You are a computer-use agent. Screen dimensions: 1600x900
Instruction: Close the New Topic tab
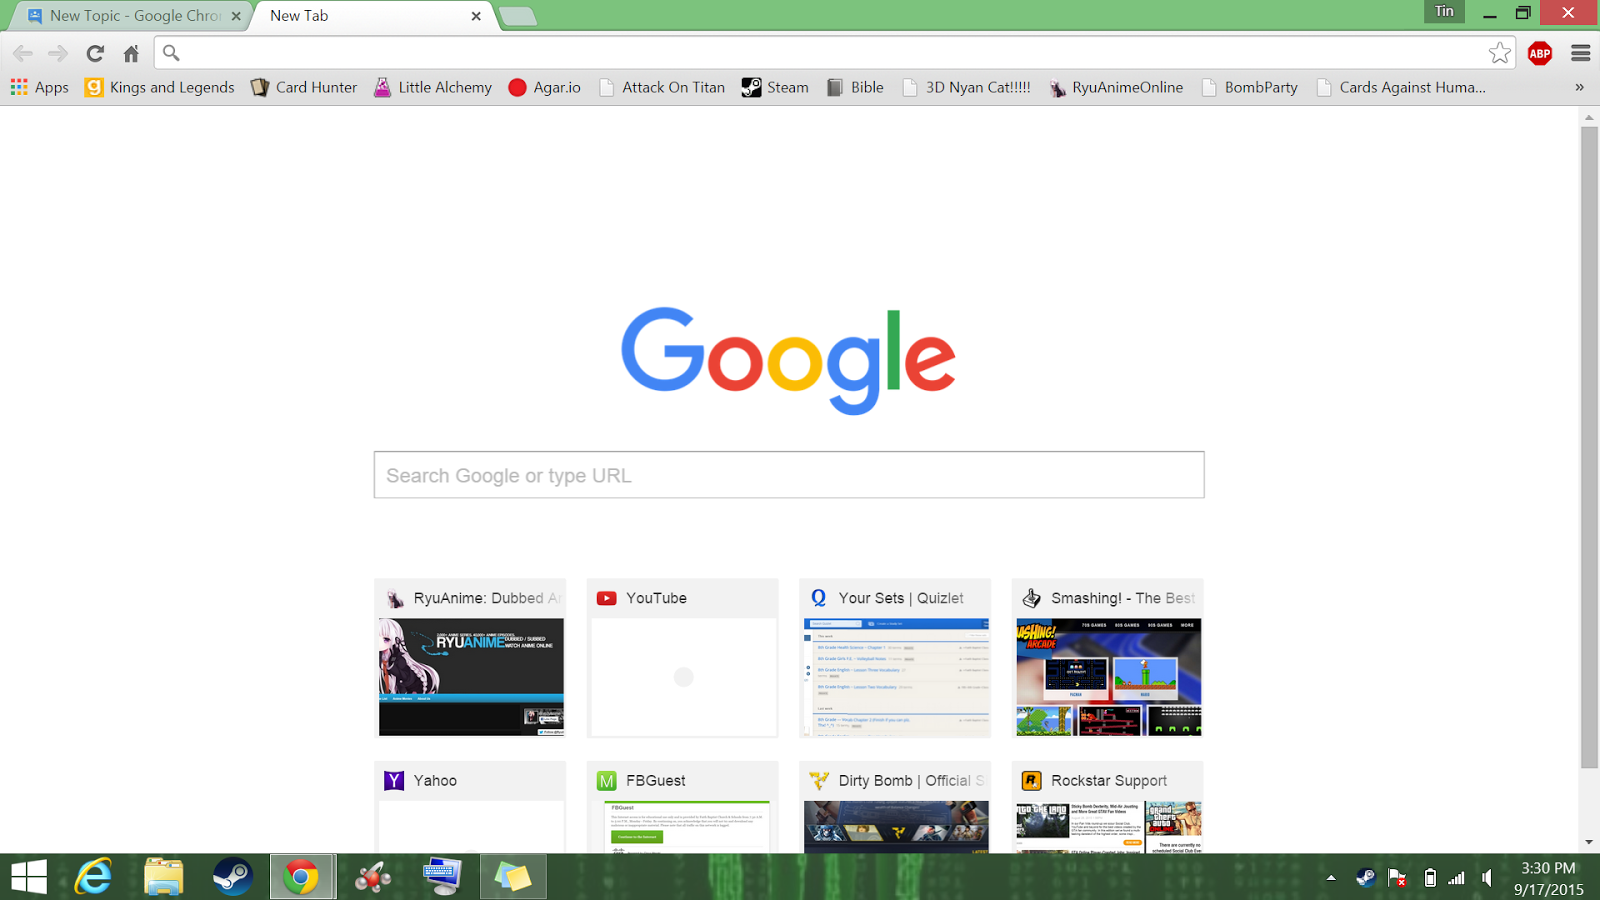coord(236,16)
